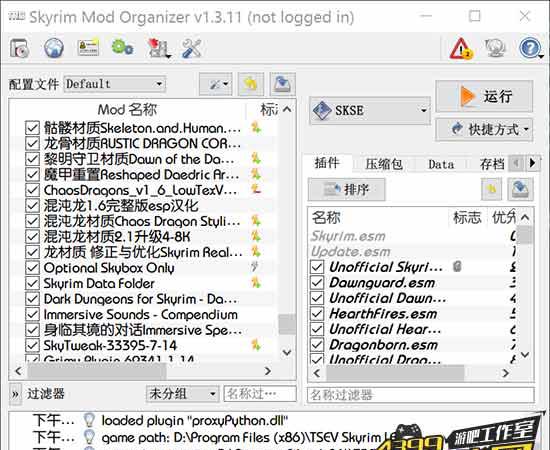Click the mod list vertical scrollbar thumb
The image size is (550, 450).
point(287,324)
